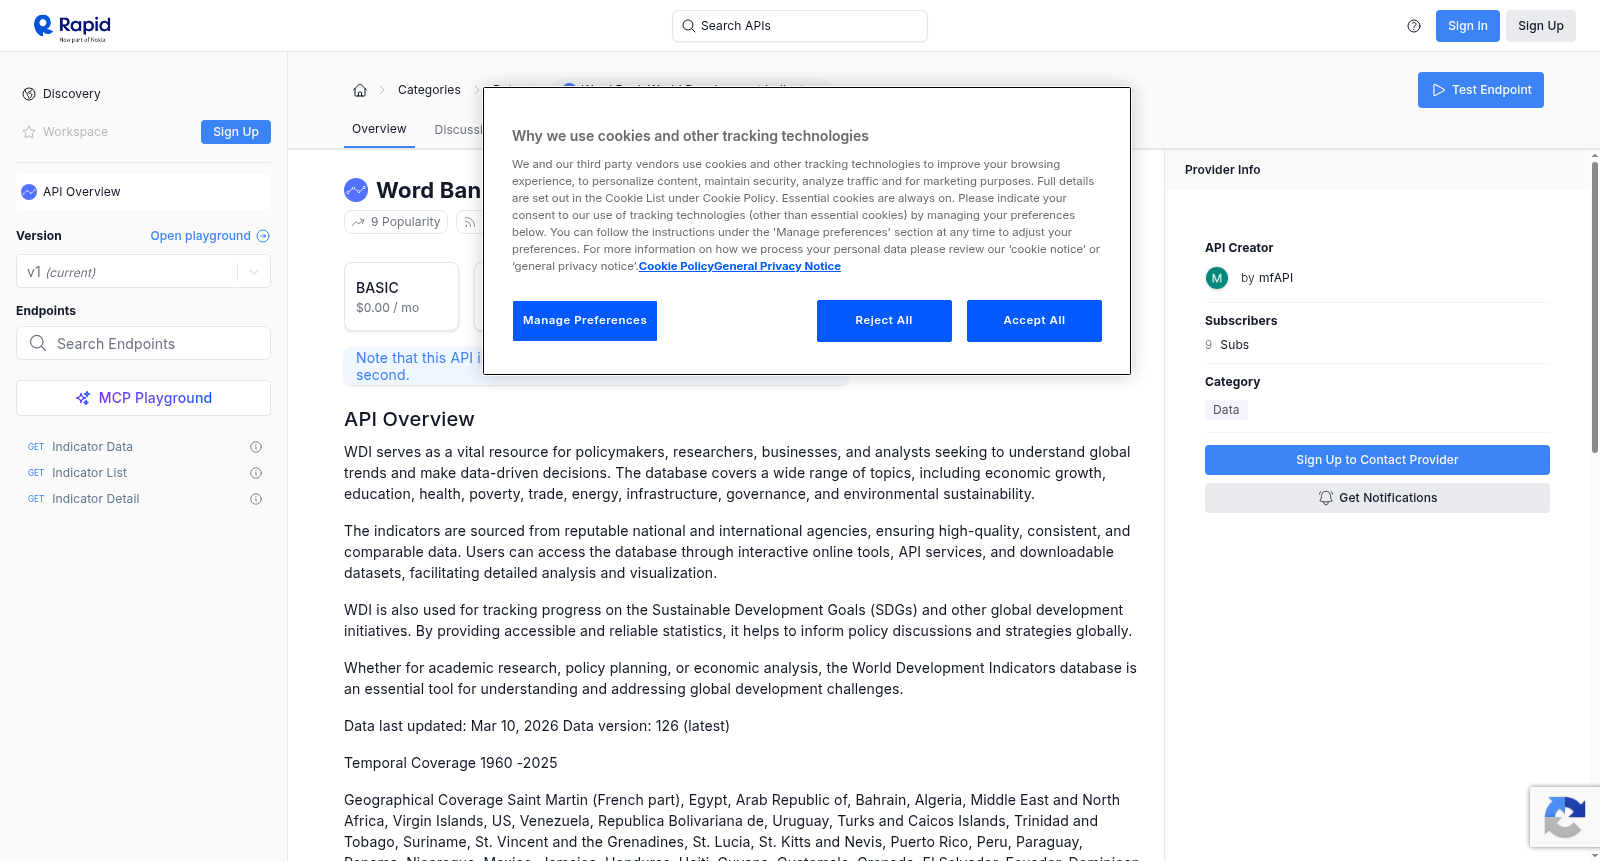Open the MCP Playground button
This screenshot has height=861, width=1600.
[x=143, y=398]
